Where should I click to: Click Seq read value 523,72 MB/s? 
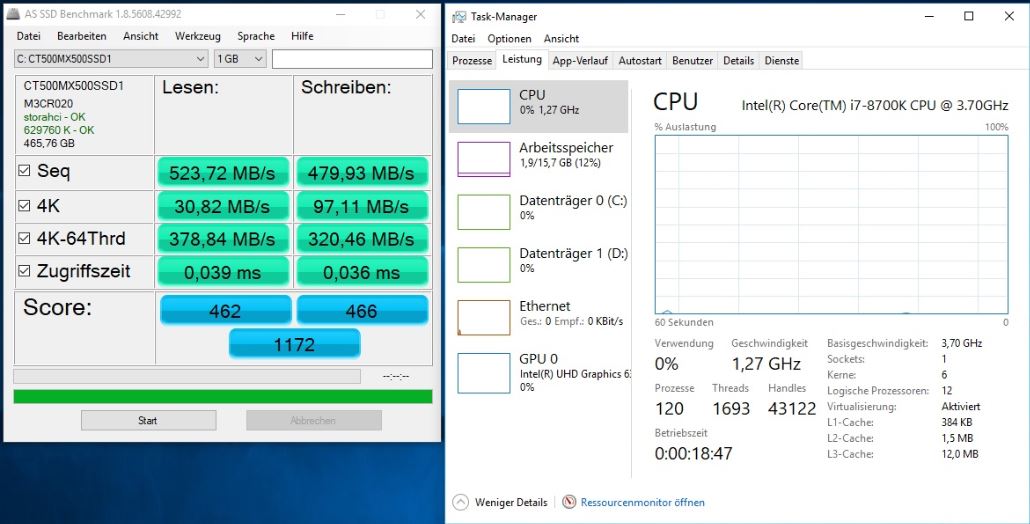(x=223, y=173)
